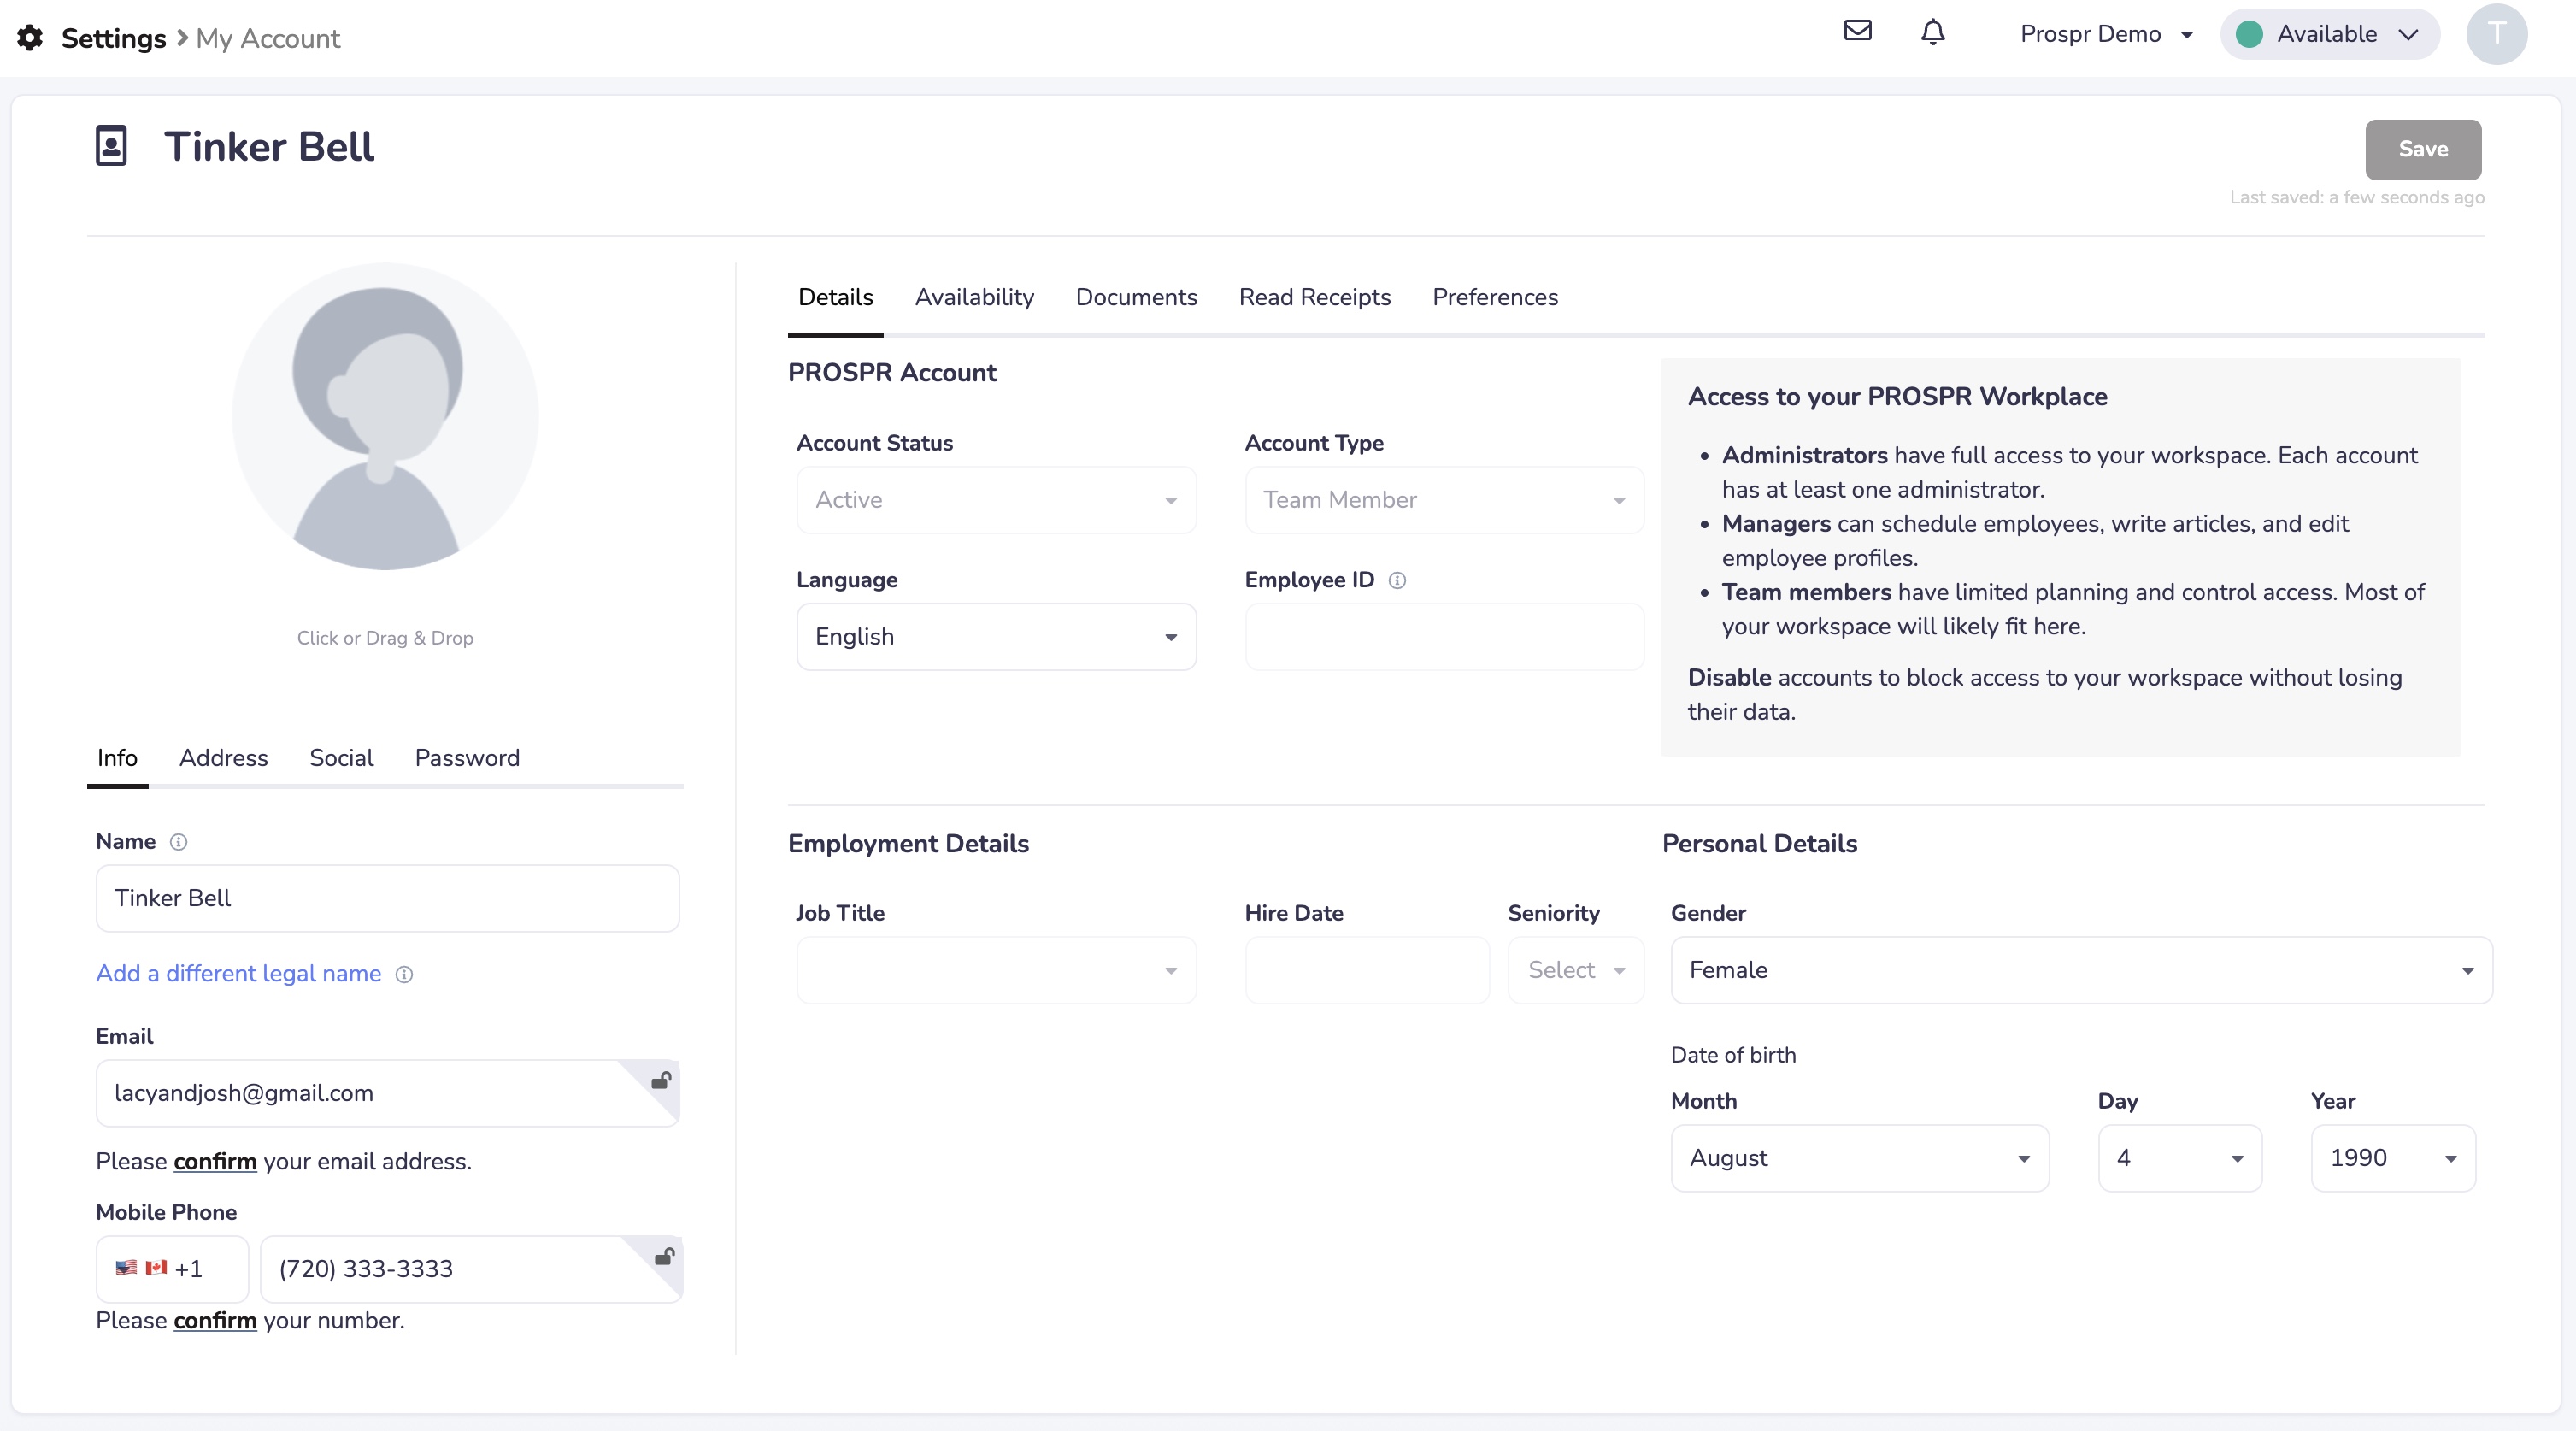Click Settings in the breadcrumb

tap(113, 38)
